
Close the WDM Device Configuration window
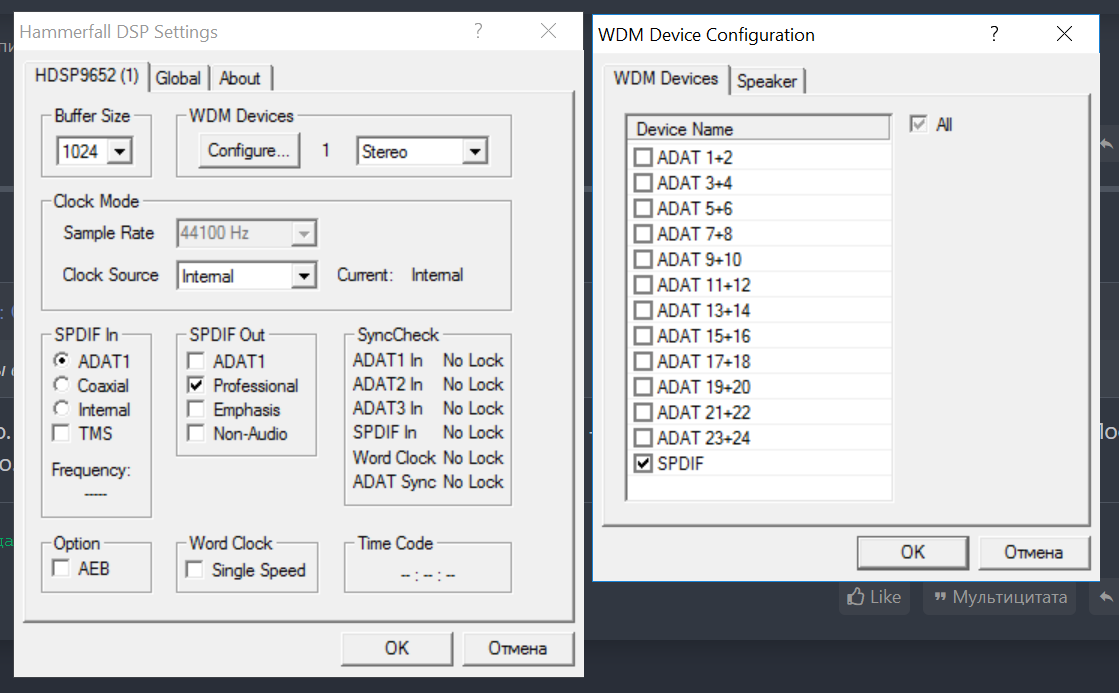[1064, 34]
